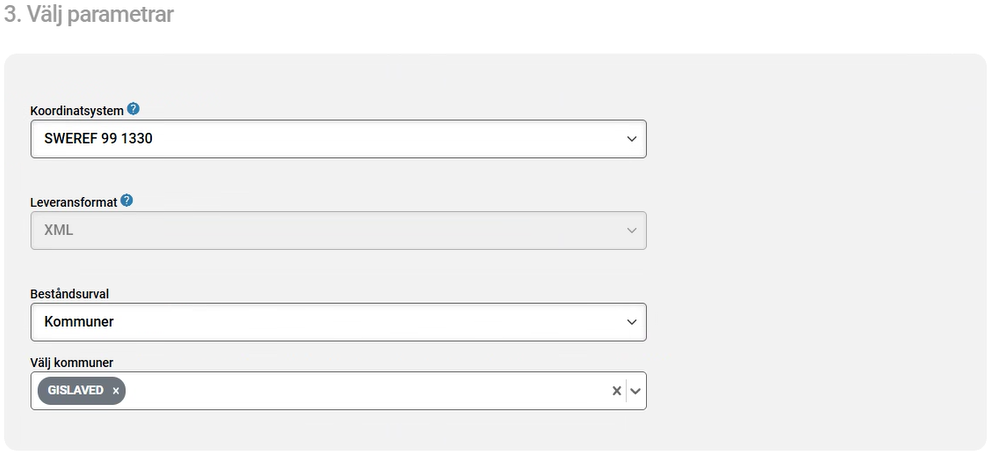The height and width of the screenshot is (457, 989).
Task: Click the Koordinatsystem help question-mark icon
Action: pyautogui.click(x=133, y=109)
